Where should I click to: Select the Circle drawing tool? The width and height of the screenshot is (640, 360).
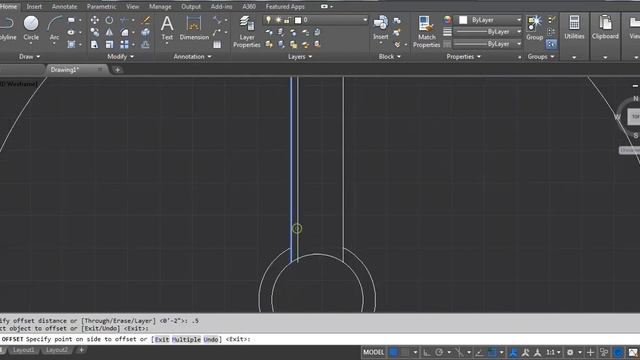point(31,28)
